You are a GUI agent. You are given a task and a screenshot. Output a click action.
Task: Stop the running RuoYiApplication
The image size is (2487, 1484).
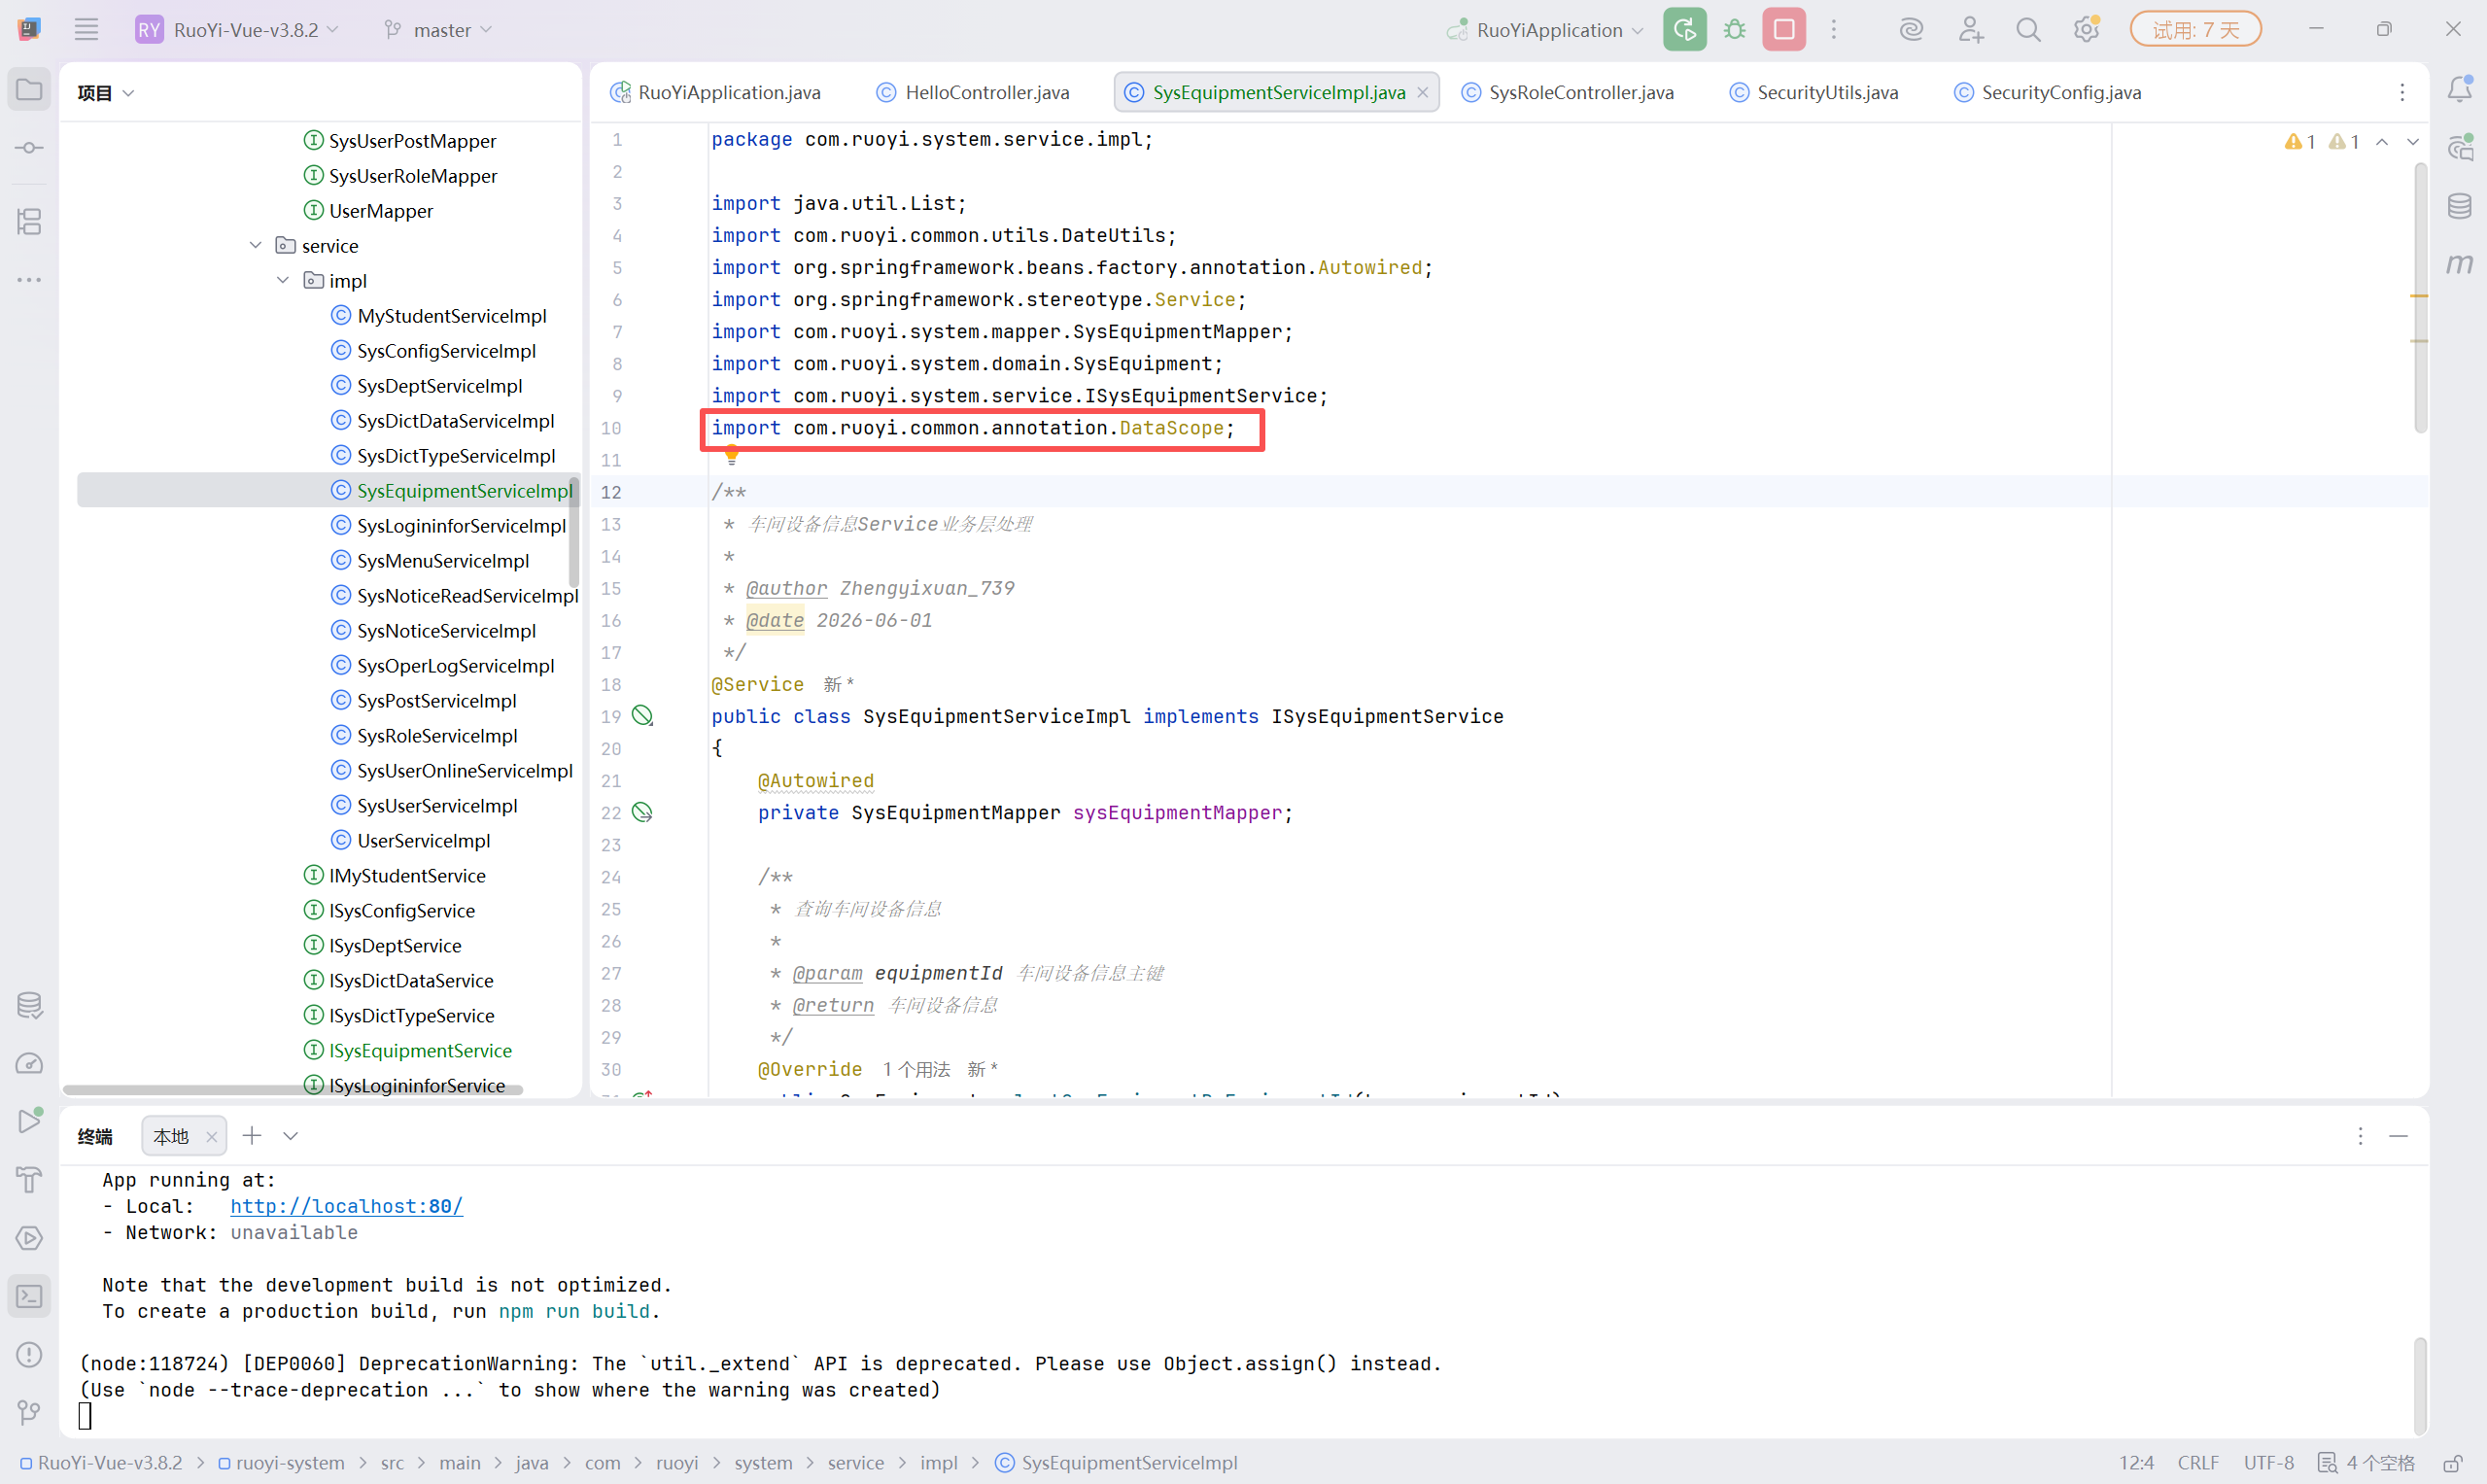coord(1784,29)
